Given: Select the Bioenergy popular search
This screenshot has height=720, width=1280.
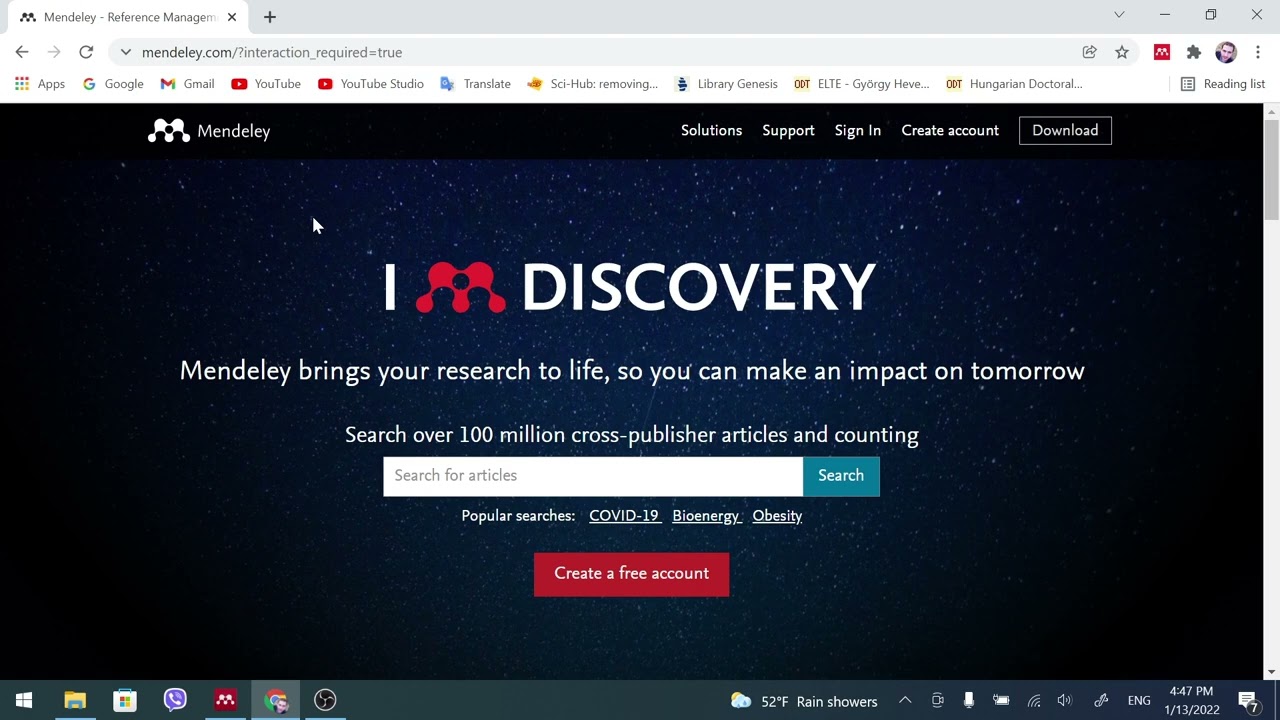Looking at the screenshot, I should [x=706, y=516].
